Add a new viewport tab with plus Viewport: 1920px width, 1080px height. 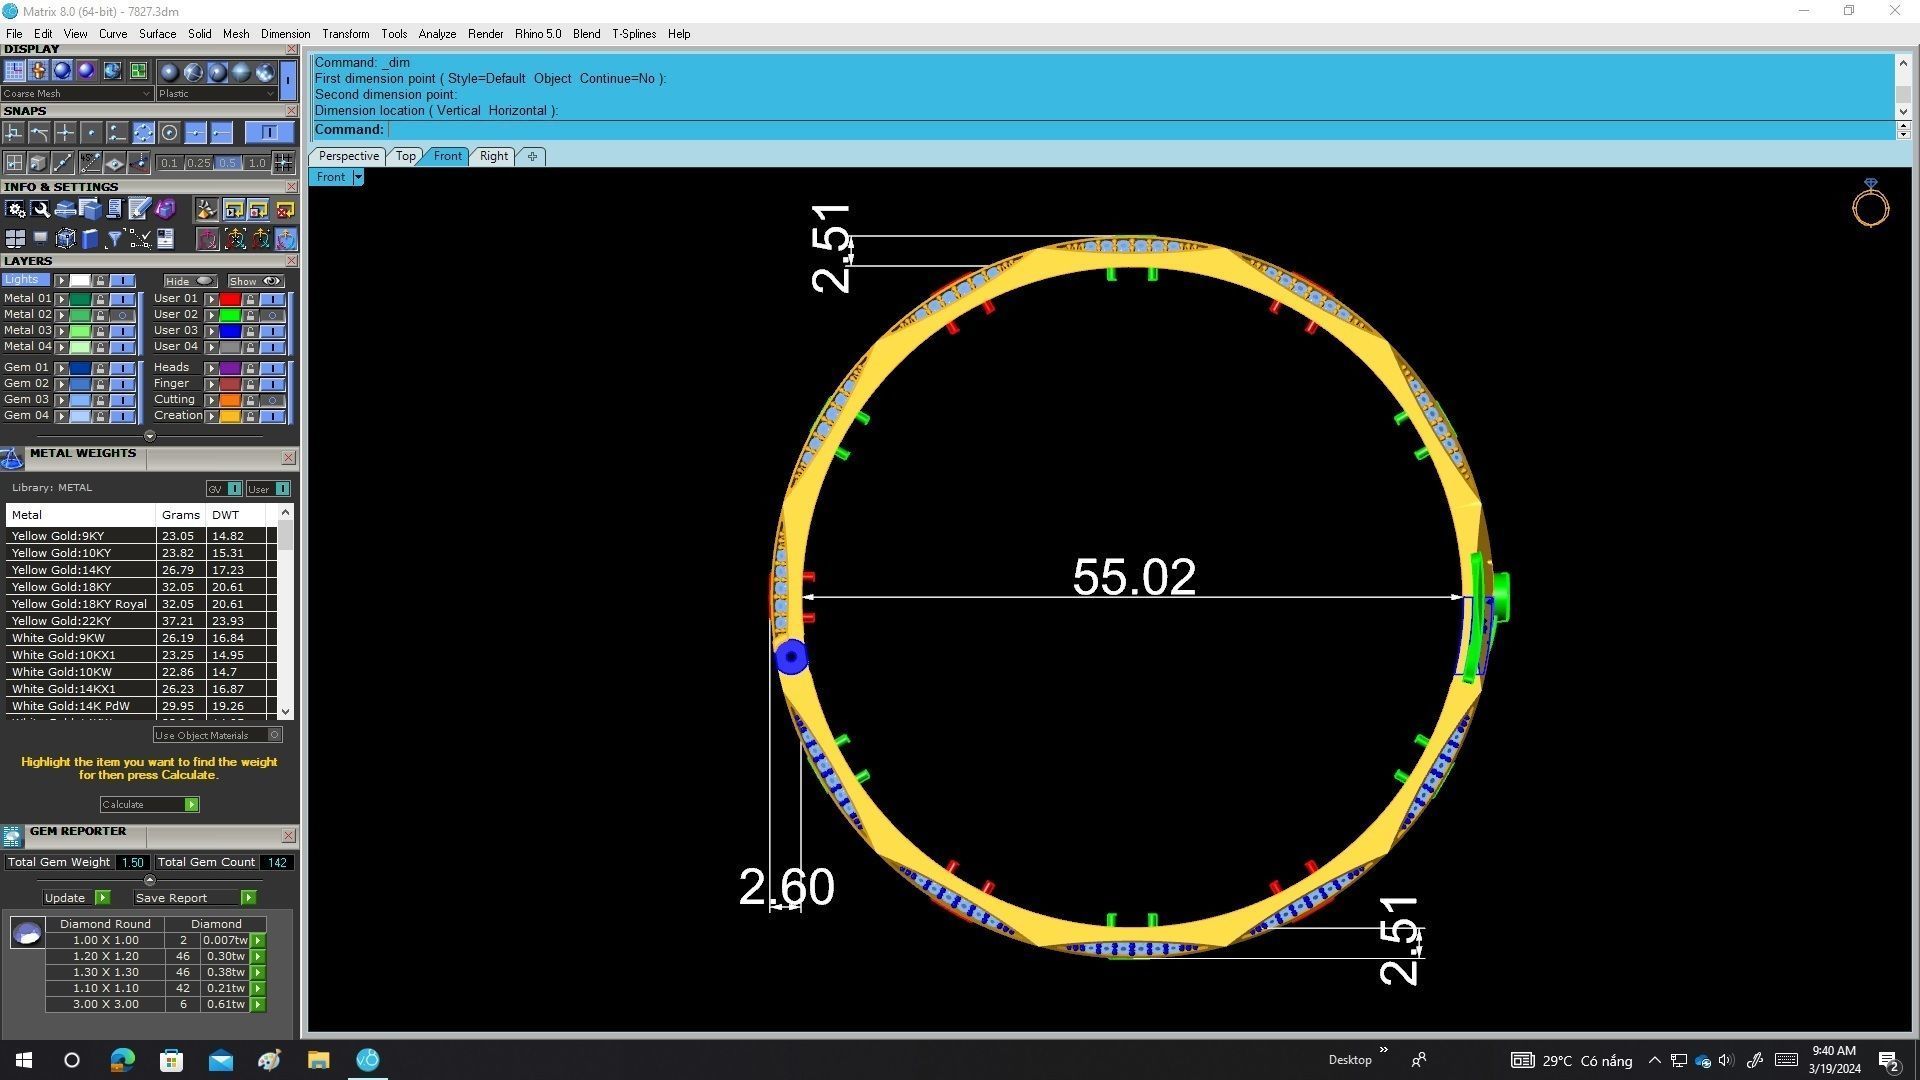click(x=532, y=156)
